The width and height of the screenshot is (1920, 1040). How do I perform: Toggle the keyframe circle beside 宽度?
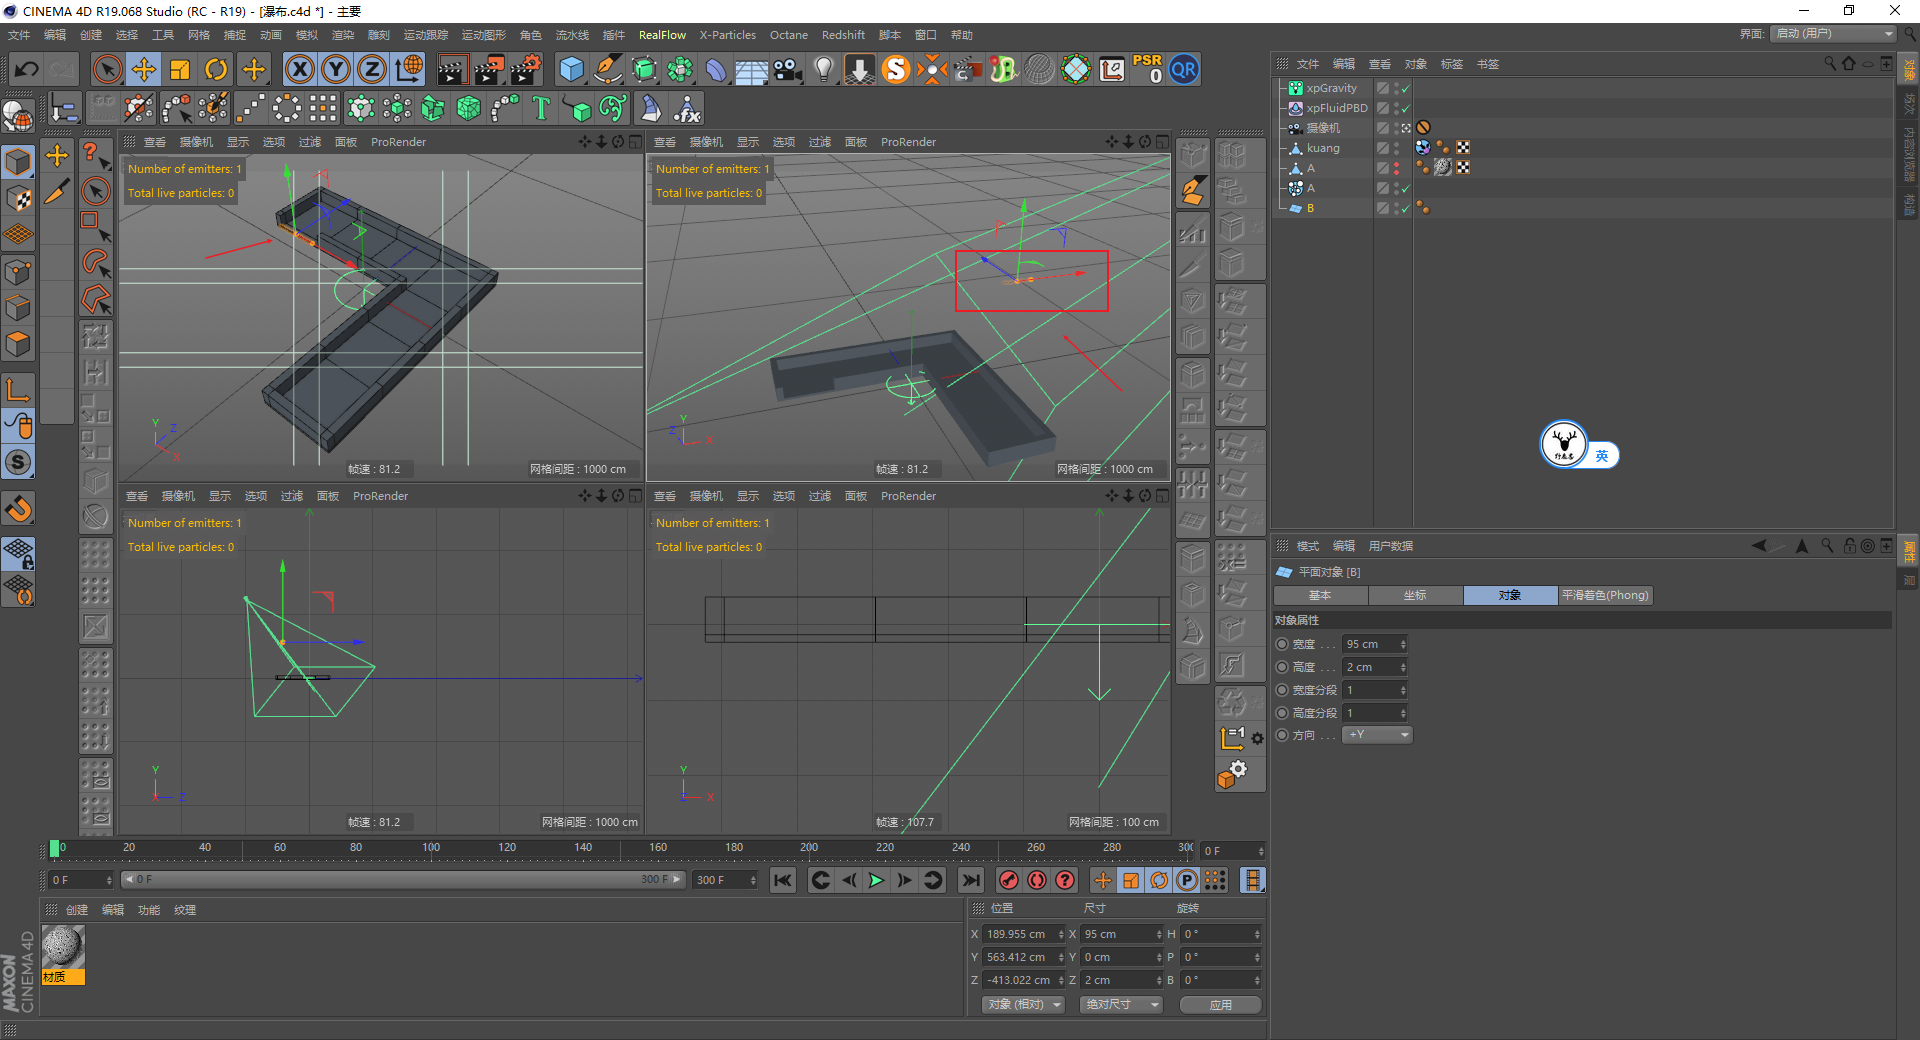[1282, 644]
